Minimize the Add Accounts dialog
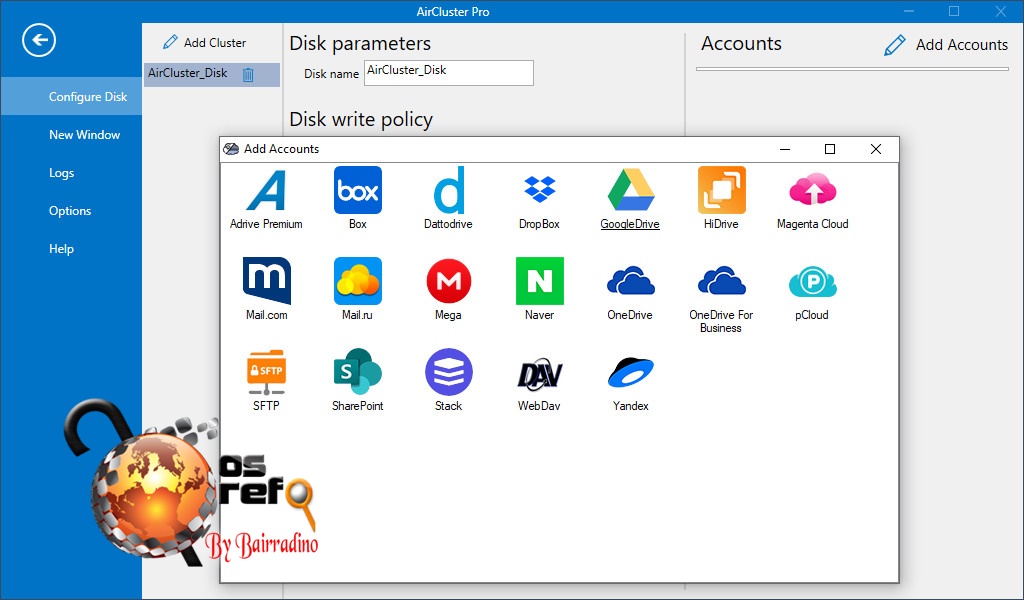This screenshot has height=600, width=1024. tap(785, 149)
